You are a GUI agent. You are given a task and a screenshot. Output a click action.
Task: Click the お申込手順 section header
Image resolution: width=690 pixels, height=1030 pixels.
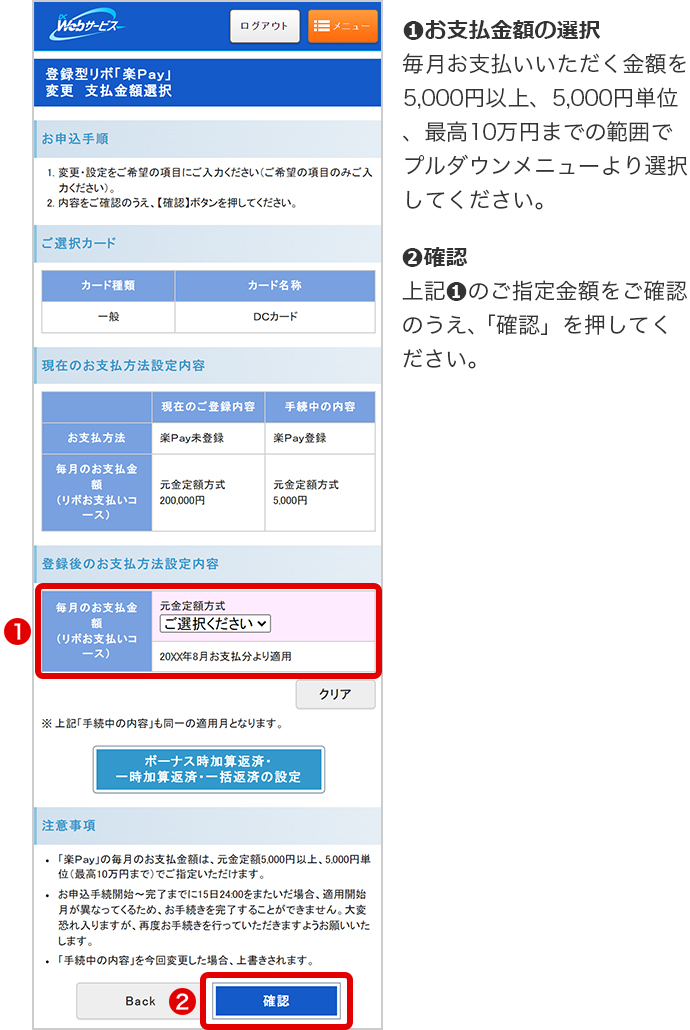point(207,138)
